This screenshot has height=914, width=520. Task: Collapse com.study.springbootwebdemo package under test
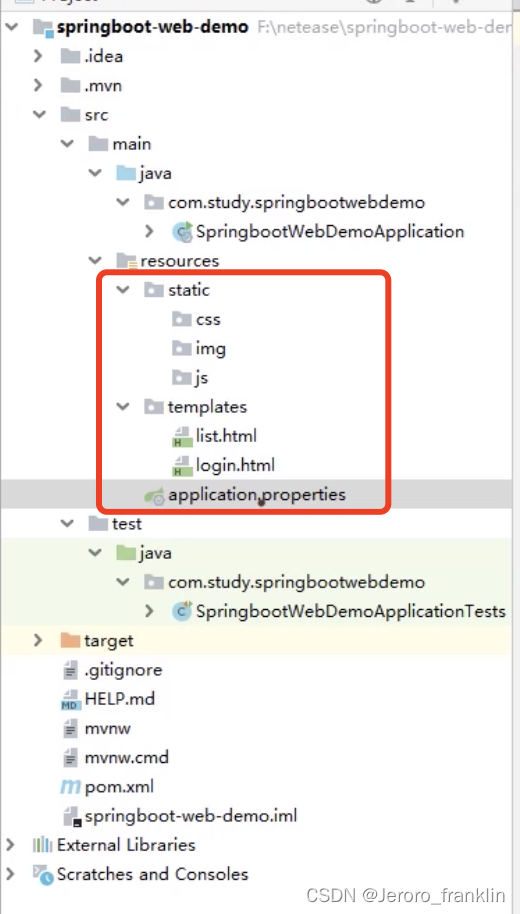click(x=123, y=582)
